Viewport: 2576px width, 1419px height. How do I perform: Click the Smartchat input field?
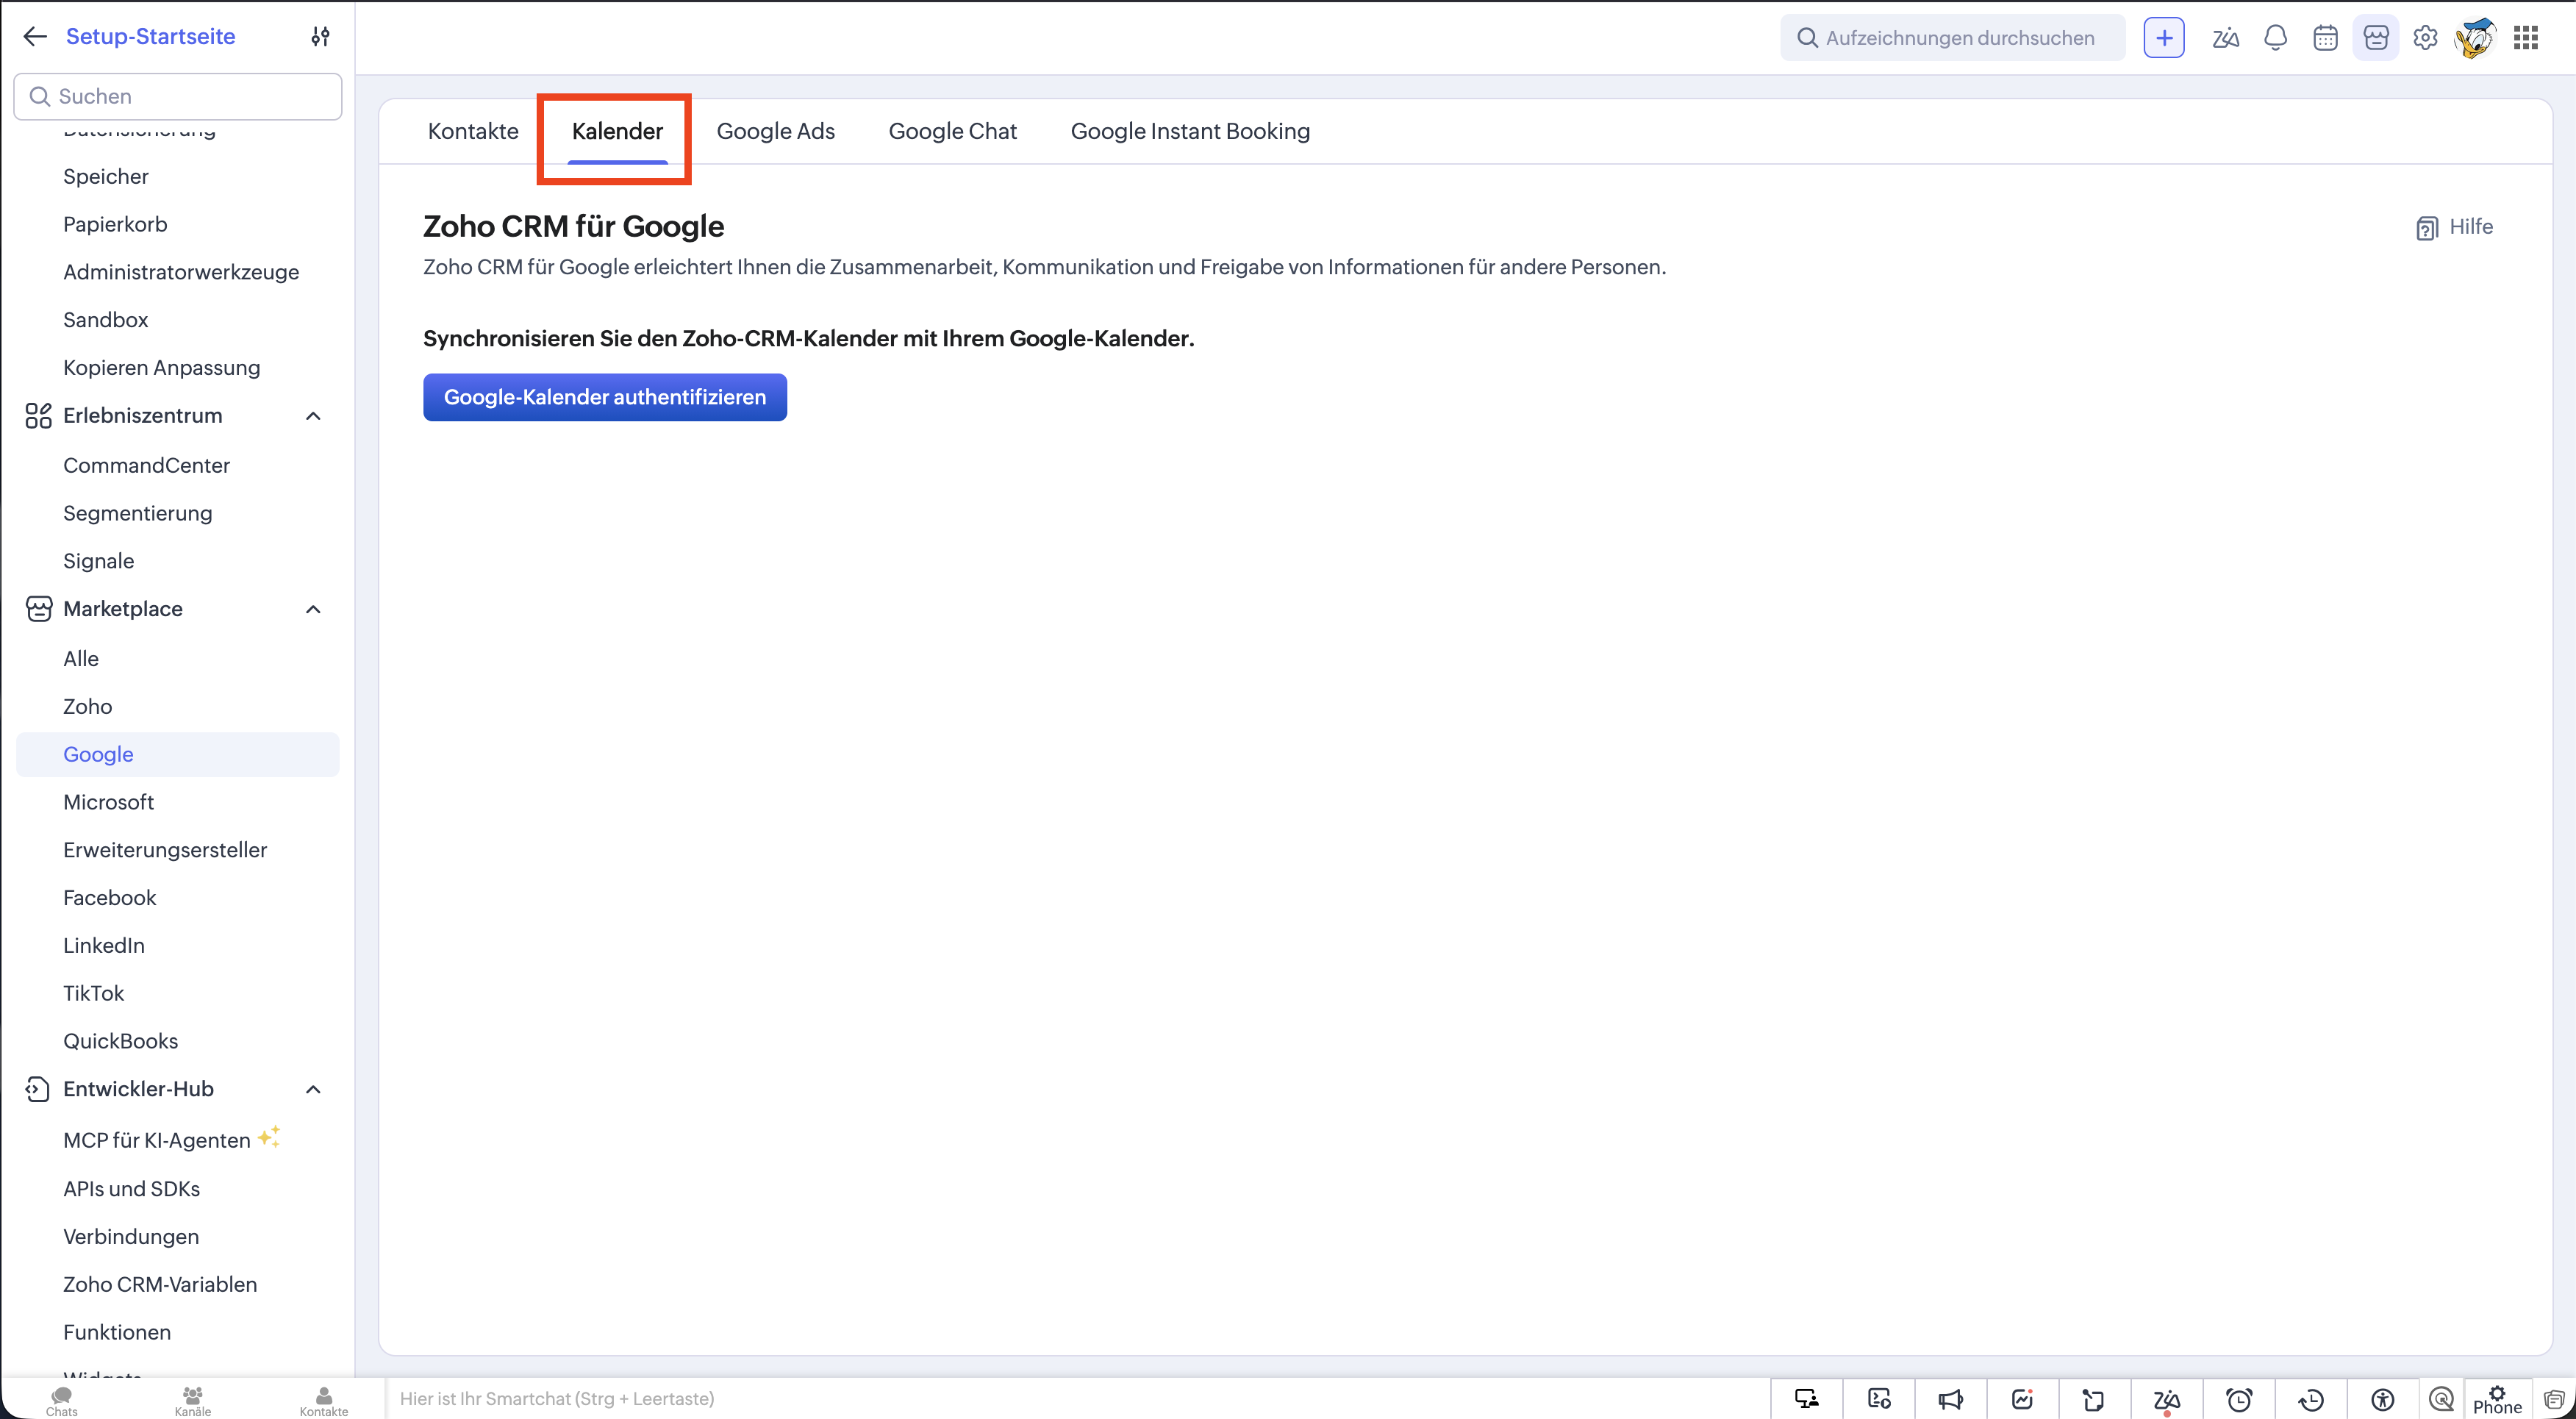(1076, 1399)
